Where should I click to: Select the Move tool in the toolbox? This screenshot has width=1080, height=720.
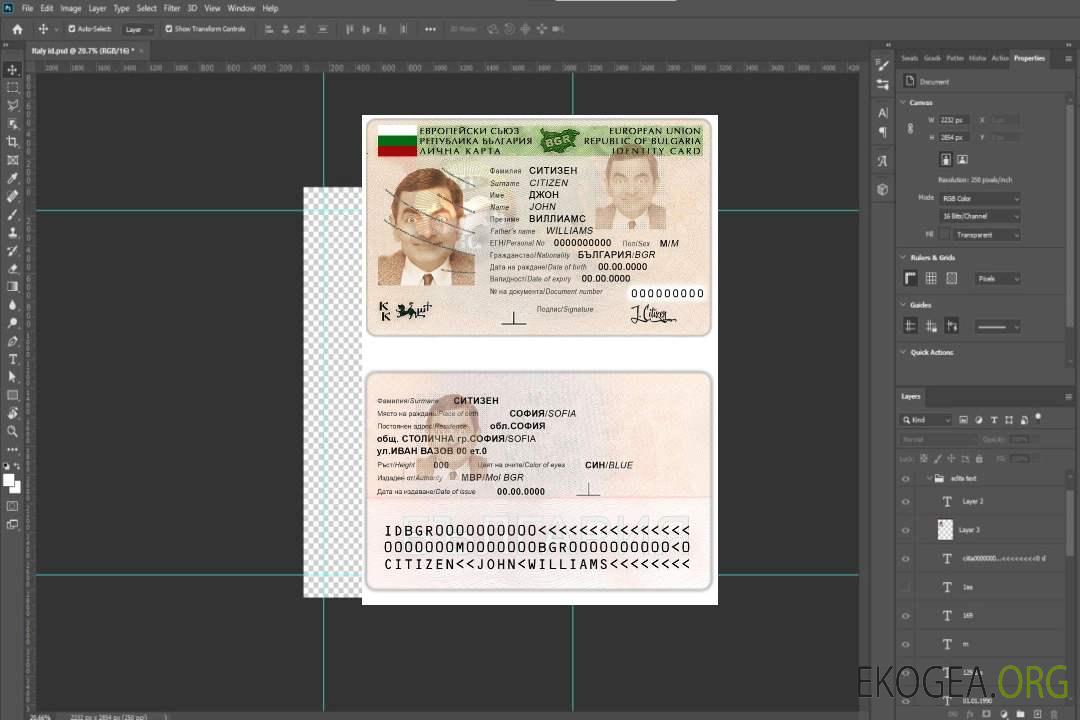coord(12,70)
